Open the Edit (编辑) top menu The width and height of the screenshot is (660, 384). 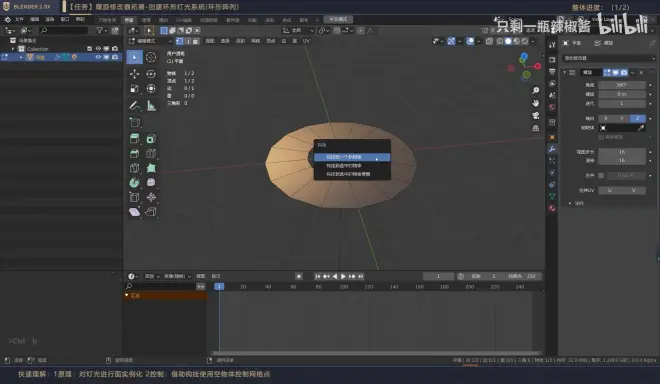pos(35,19)
